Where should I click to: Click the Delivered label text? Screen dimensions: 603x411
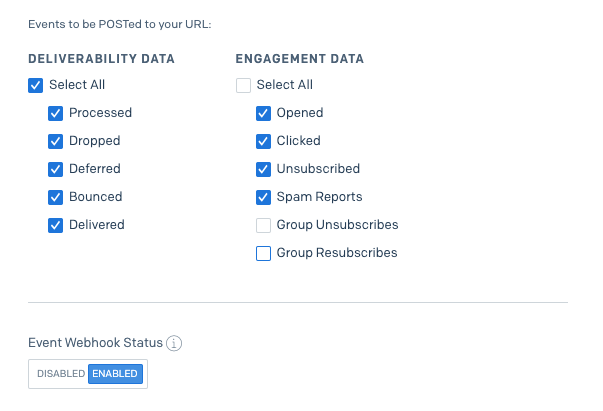click(96, 225)
